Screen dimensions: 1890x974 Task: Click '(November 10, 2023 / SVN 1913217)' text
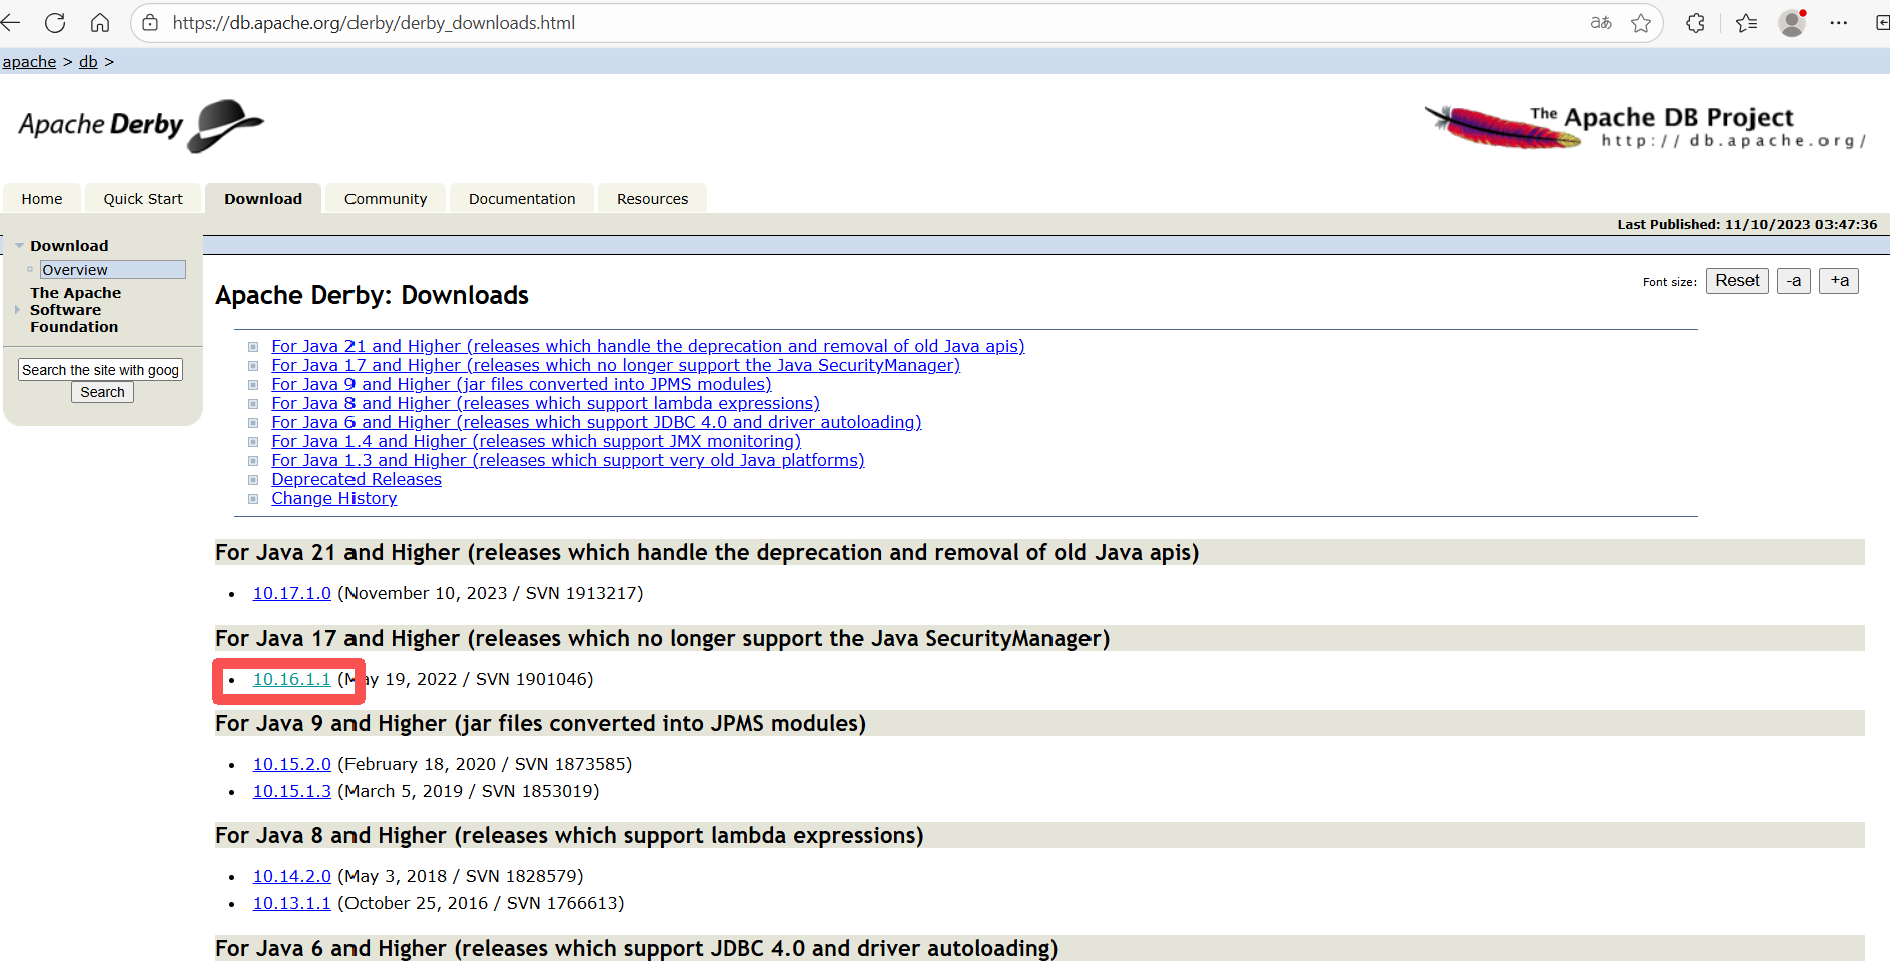tap(490, 593)
